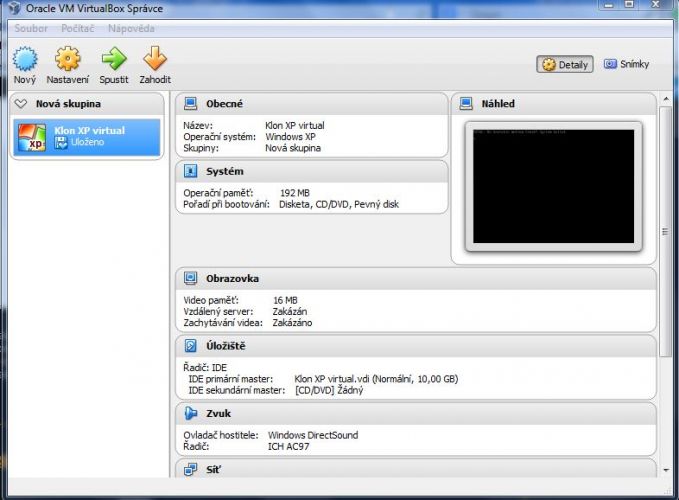Click the 'Nová skupina' value in Obecné
679x500 pixels.
click(x=293, y=148)
